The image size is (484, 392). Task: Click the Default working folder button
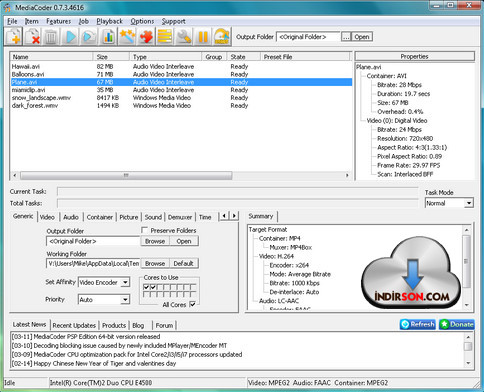click(184, 263)
